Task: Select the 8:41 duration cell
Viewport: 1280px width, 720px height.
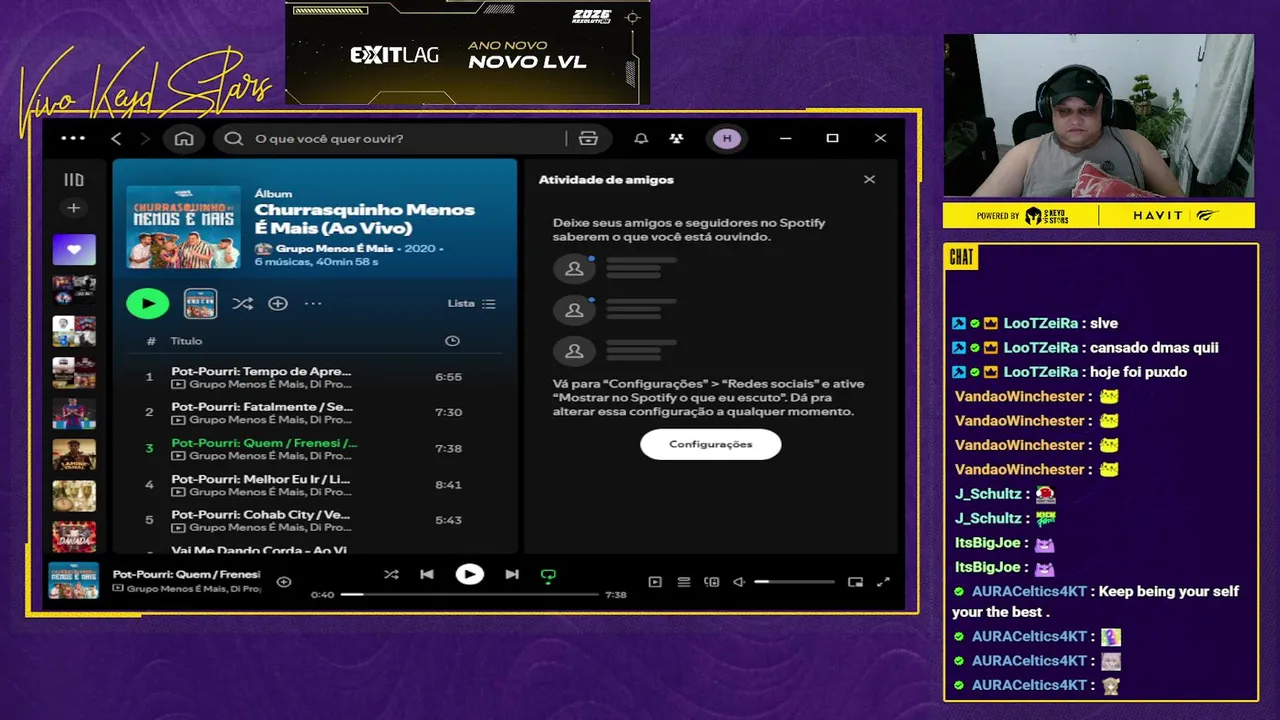Action: [448, 484]
